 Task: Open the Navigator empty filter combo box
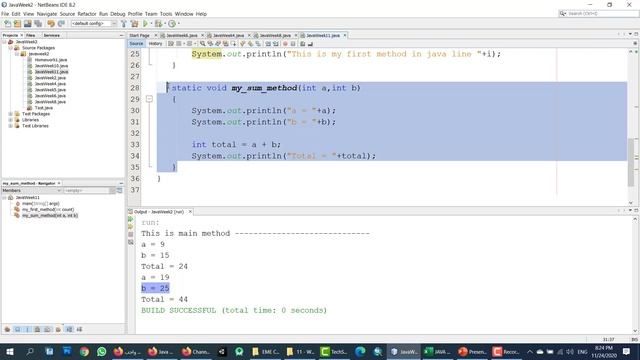pos(89,191)
